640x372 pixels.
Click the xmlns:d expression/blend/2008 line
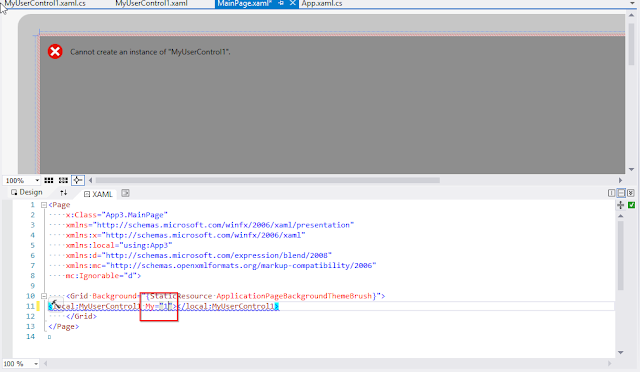click(198, 256)
